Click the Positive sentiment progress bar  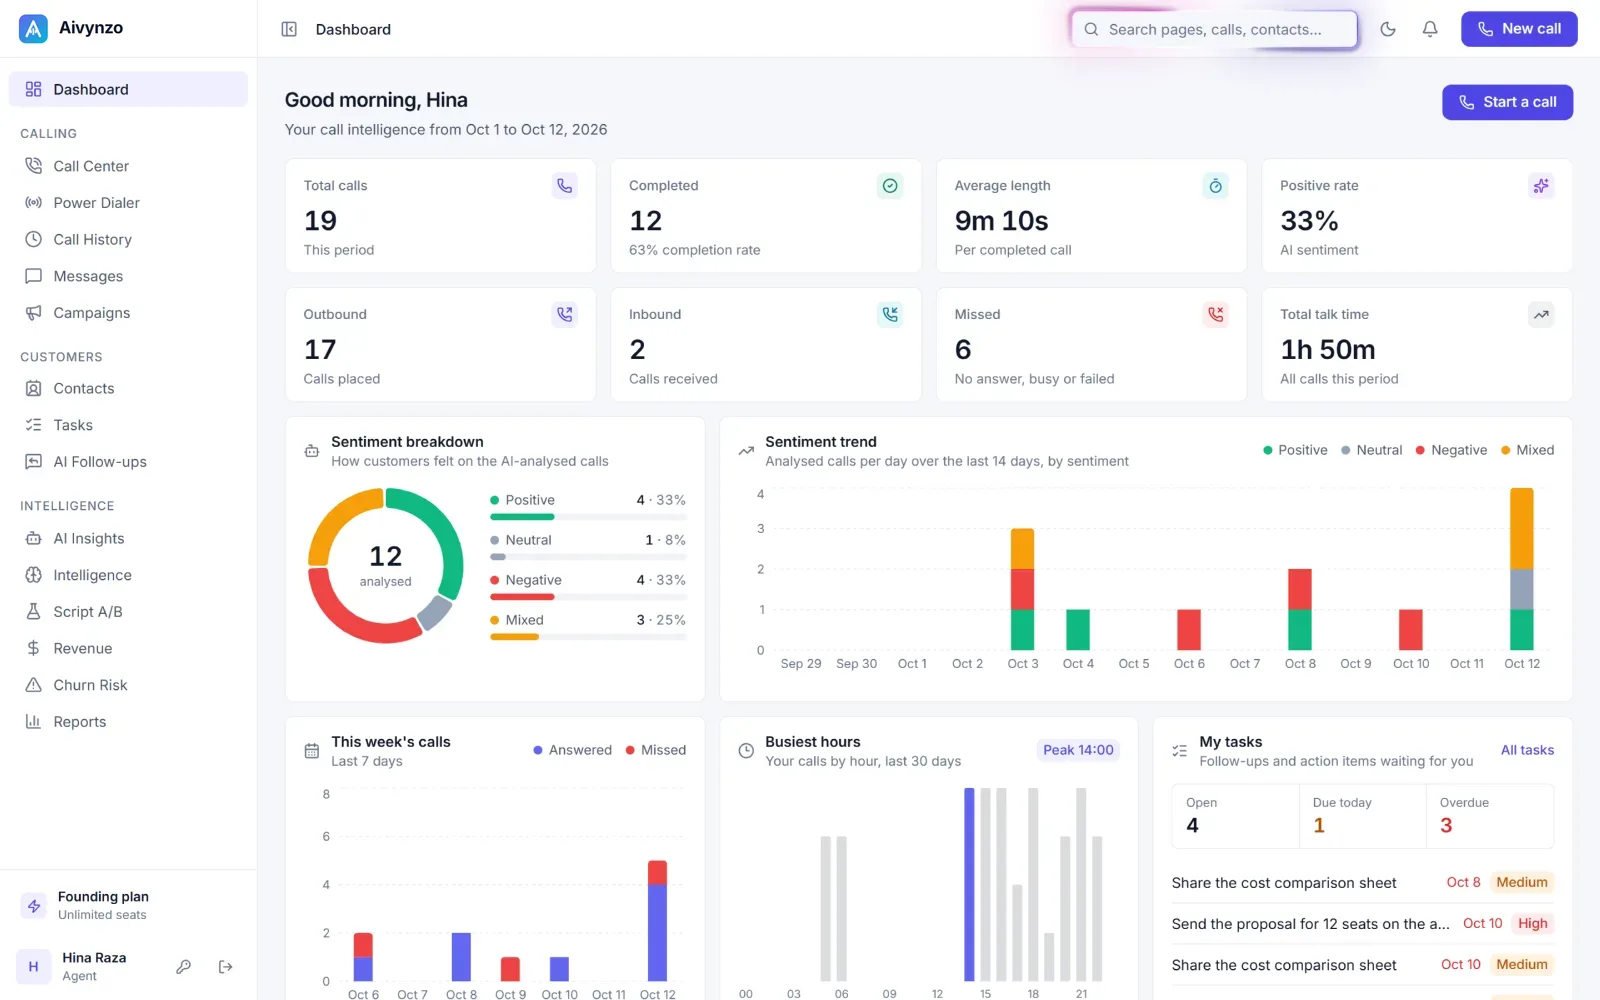tap(588, 517)
